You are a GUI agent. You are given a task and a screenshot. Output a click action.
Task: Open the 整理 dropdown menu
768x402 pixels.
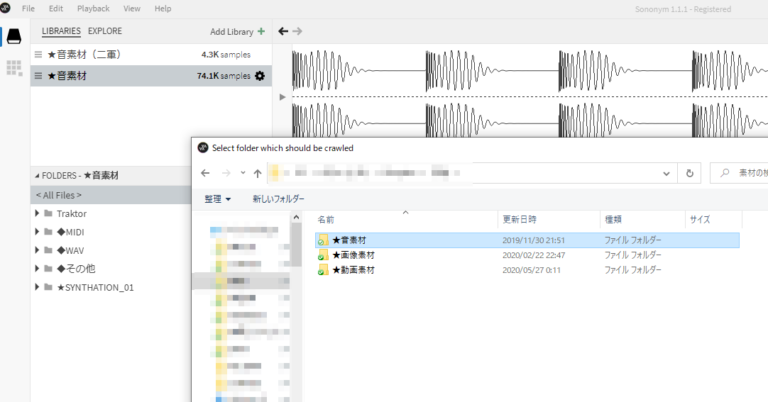[x=217, y=199]
